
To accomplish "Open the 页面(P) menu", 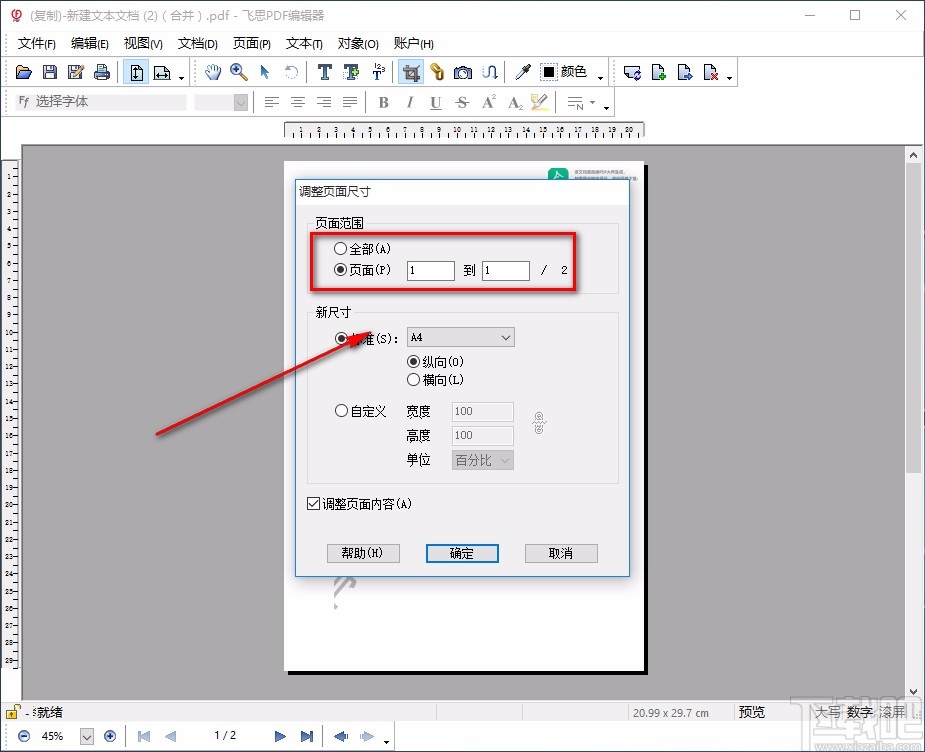I will click(250, 43).
